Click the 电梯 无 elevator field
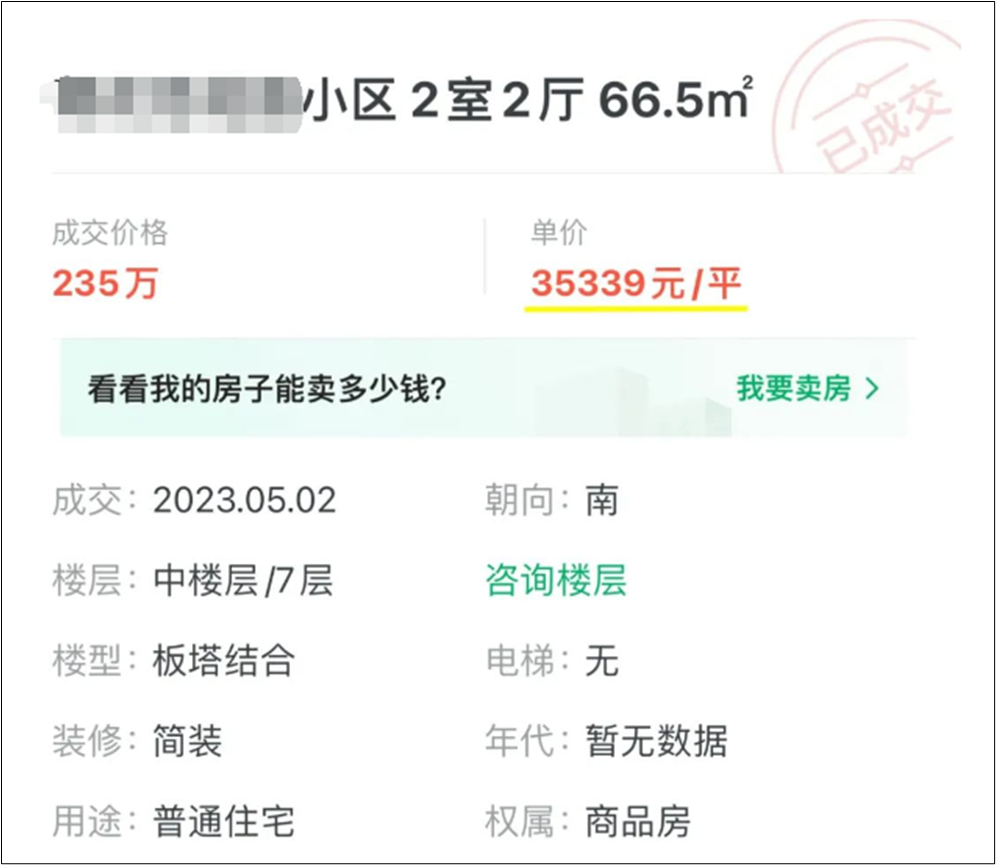Screen dimensions: 996x865 click(x=551, y=660)
